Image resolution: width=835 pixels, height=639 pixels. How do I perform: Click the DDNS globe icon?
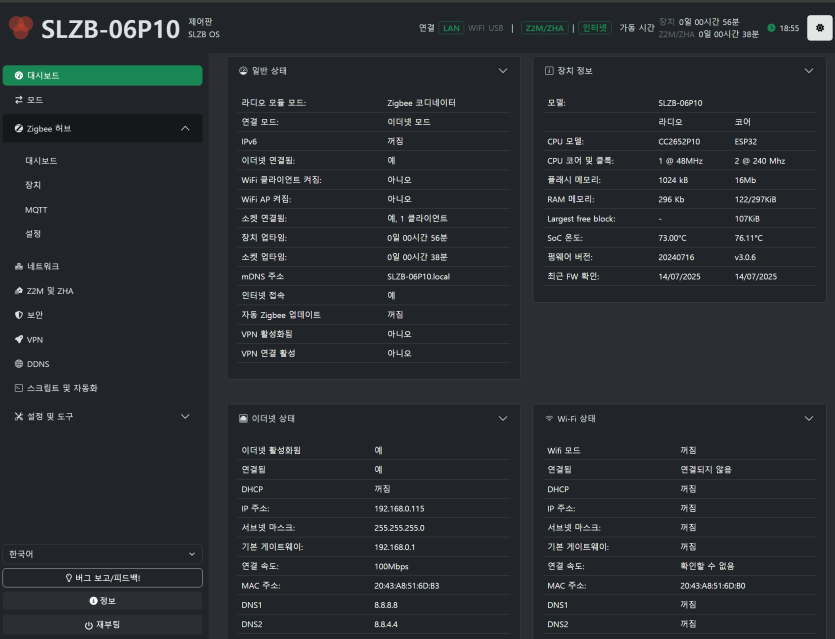click(19, 364)
